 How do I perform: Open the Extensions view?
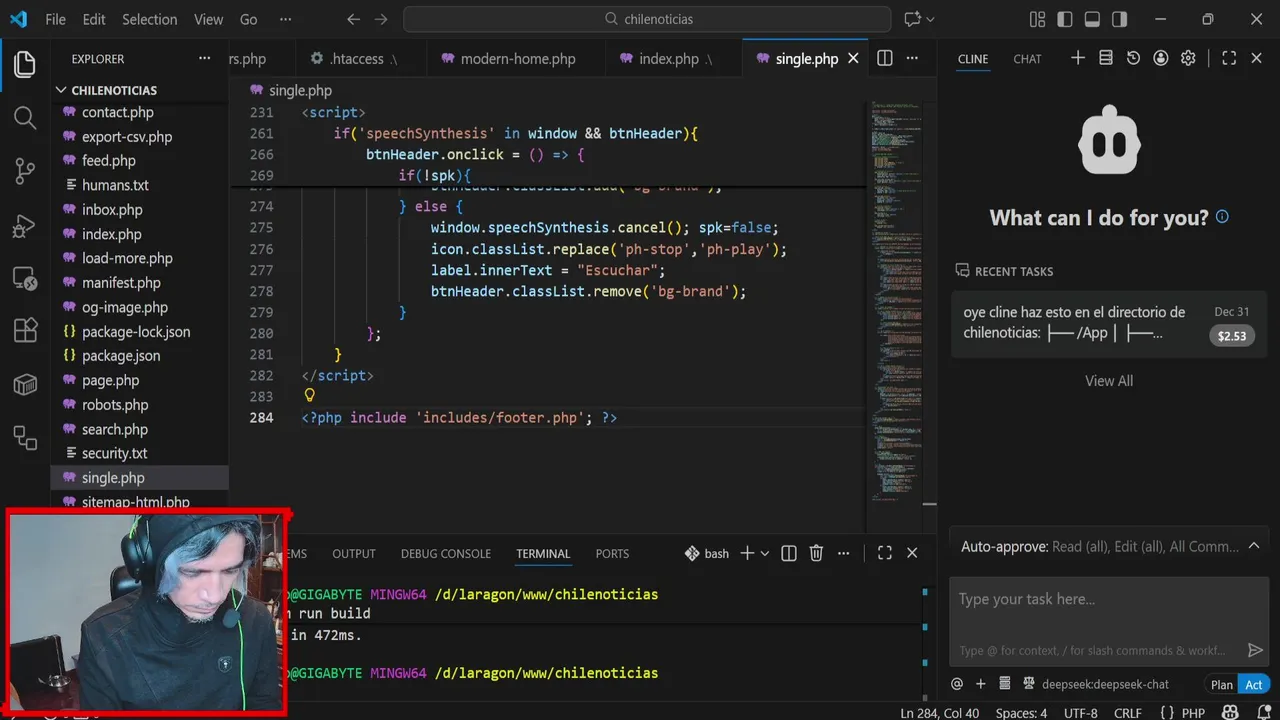pos(25,331)
